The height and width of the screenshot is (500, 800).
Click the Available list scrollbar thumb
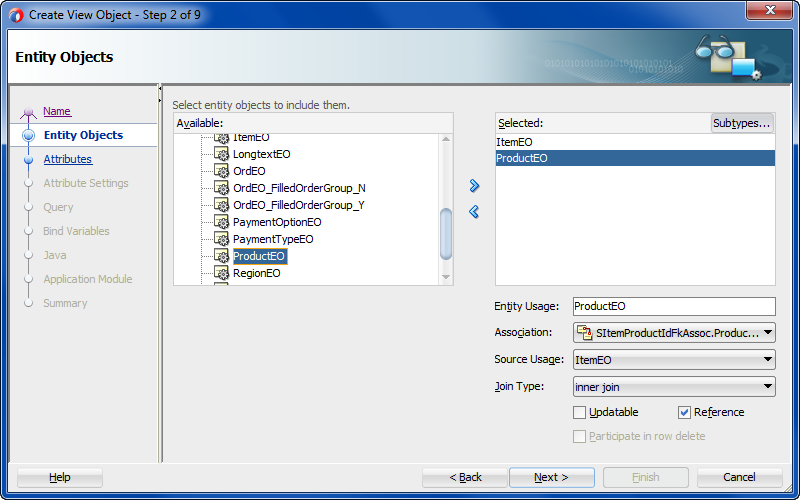click(x=446, y=234)
